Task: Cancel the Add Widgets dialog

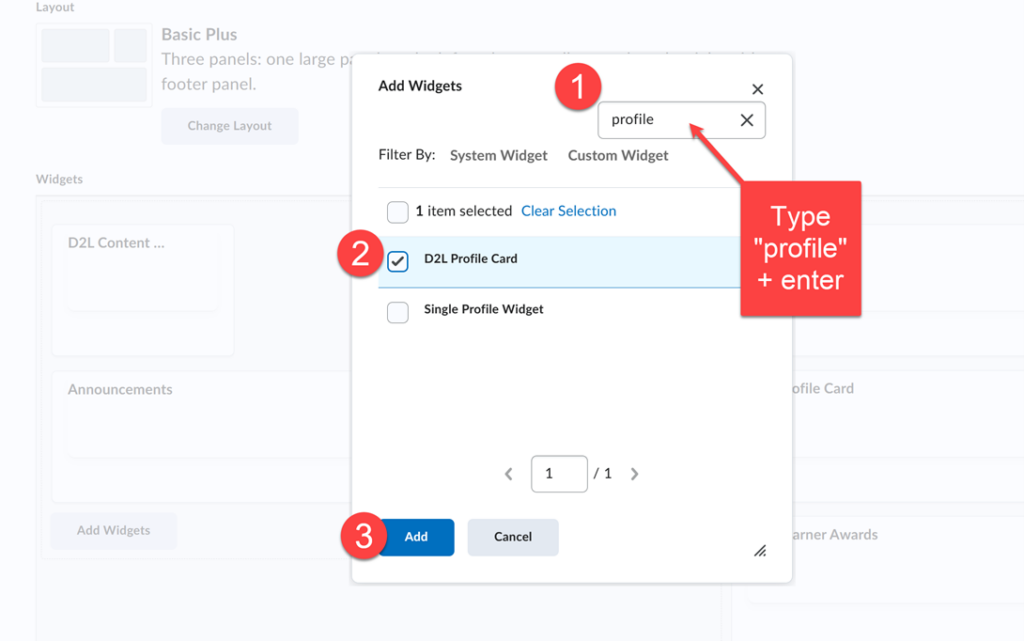Action: tap(513, 537)
